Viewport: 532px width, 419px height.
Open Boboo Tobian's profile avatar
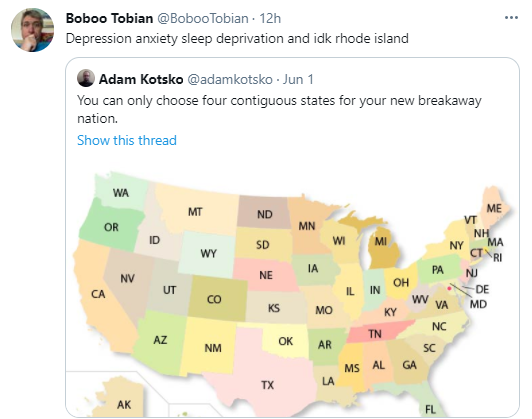click(33, 30)
